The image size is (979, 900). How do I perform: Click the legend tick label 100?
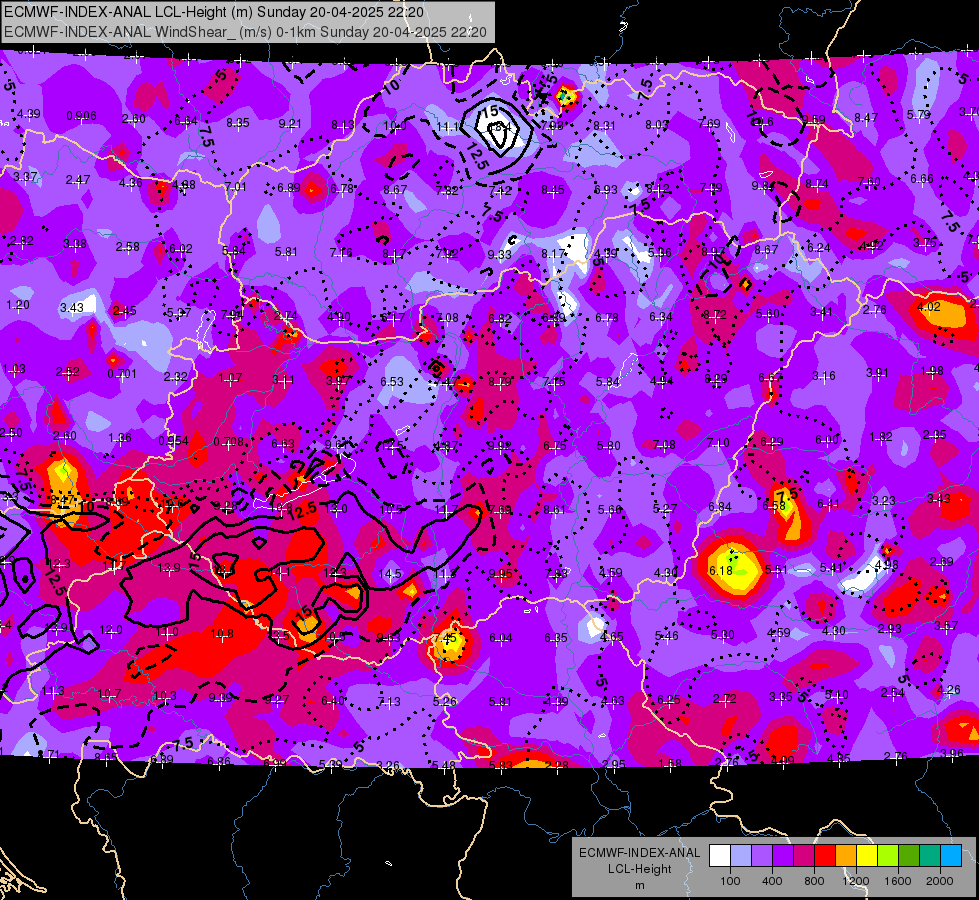click(730, 881)
